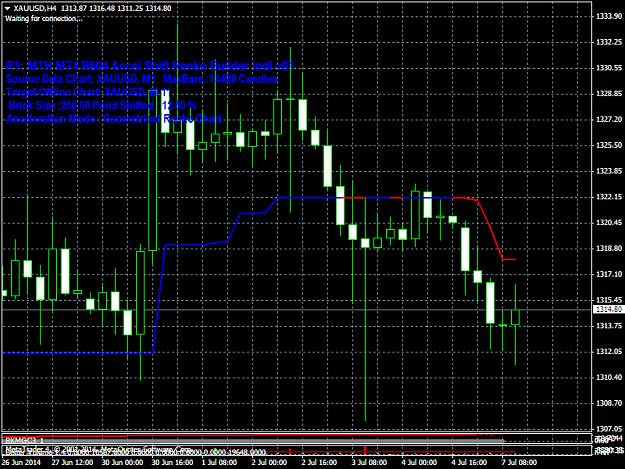Click the 1312.05 price scale label

(609, 351)
